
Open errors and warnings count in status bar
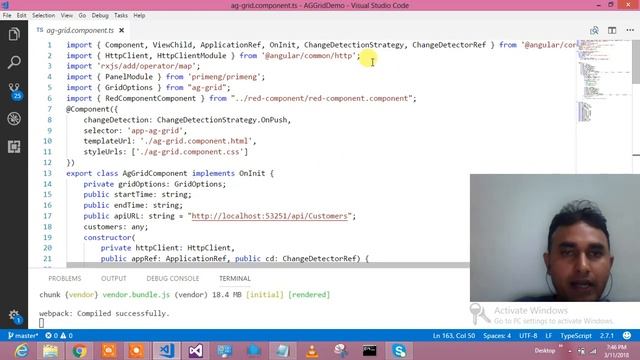59,336
